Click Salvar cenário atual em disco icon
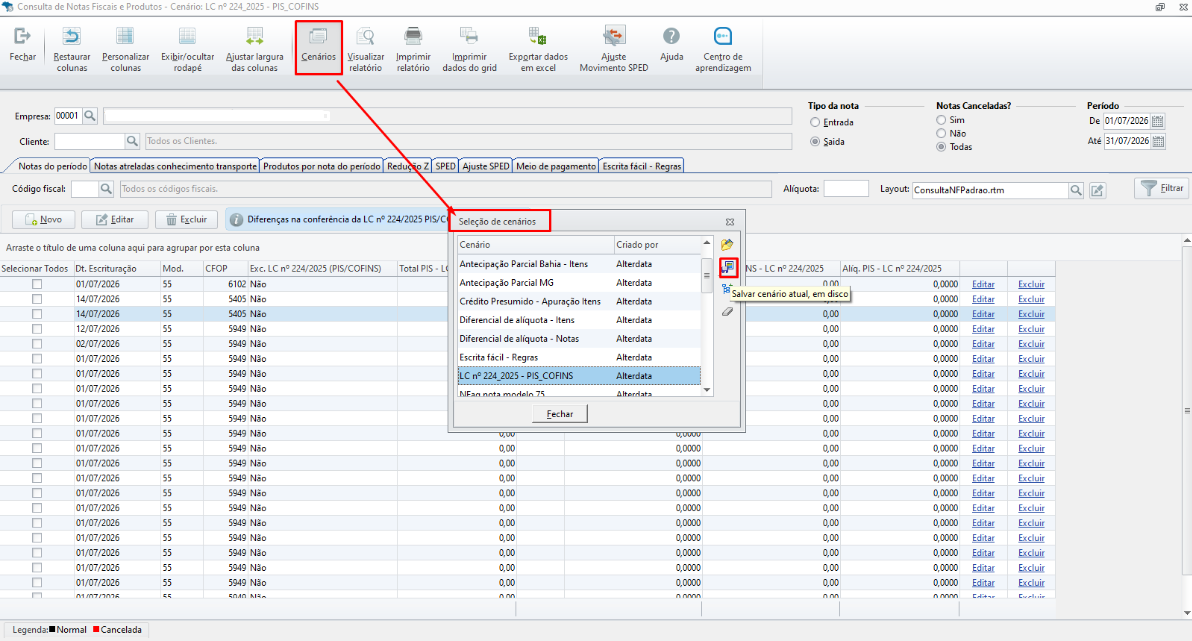 728,268
